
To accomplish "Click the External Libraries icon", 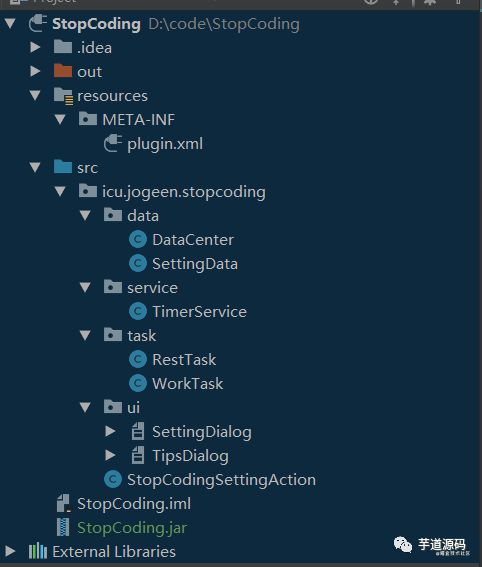I will tap(38, 551).
